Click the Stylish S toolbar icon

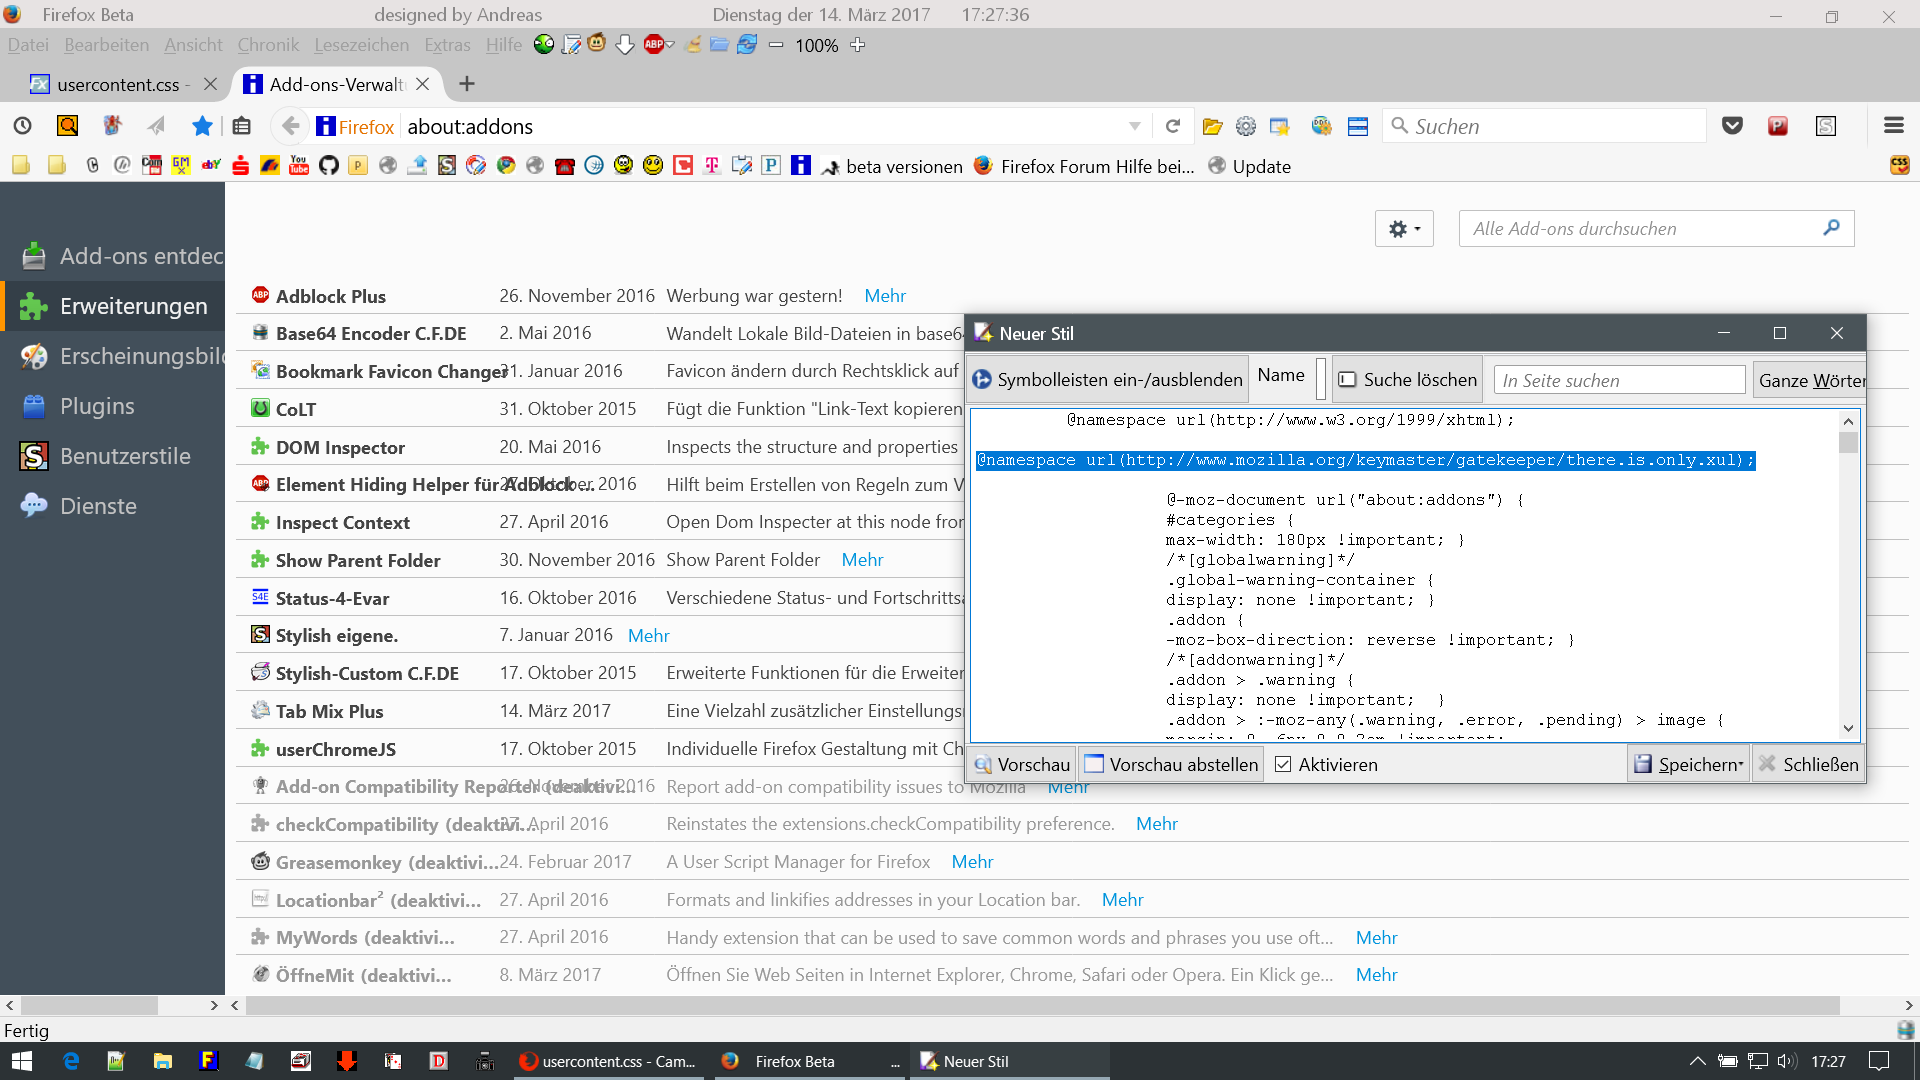coord(1826,126)
